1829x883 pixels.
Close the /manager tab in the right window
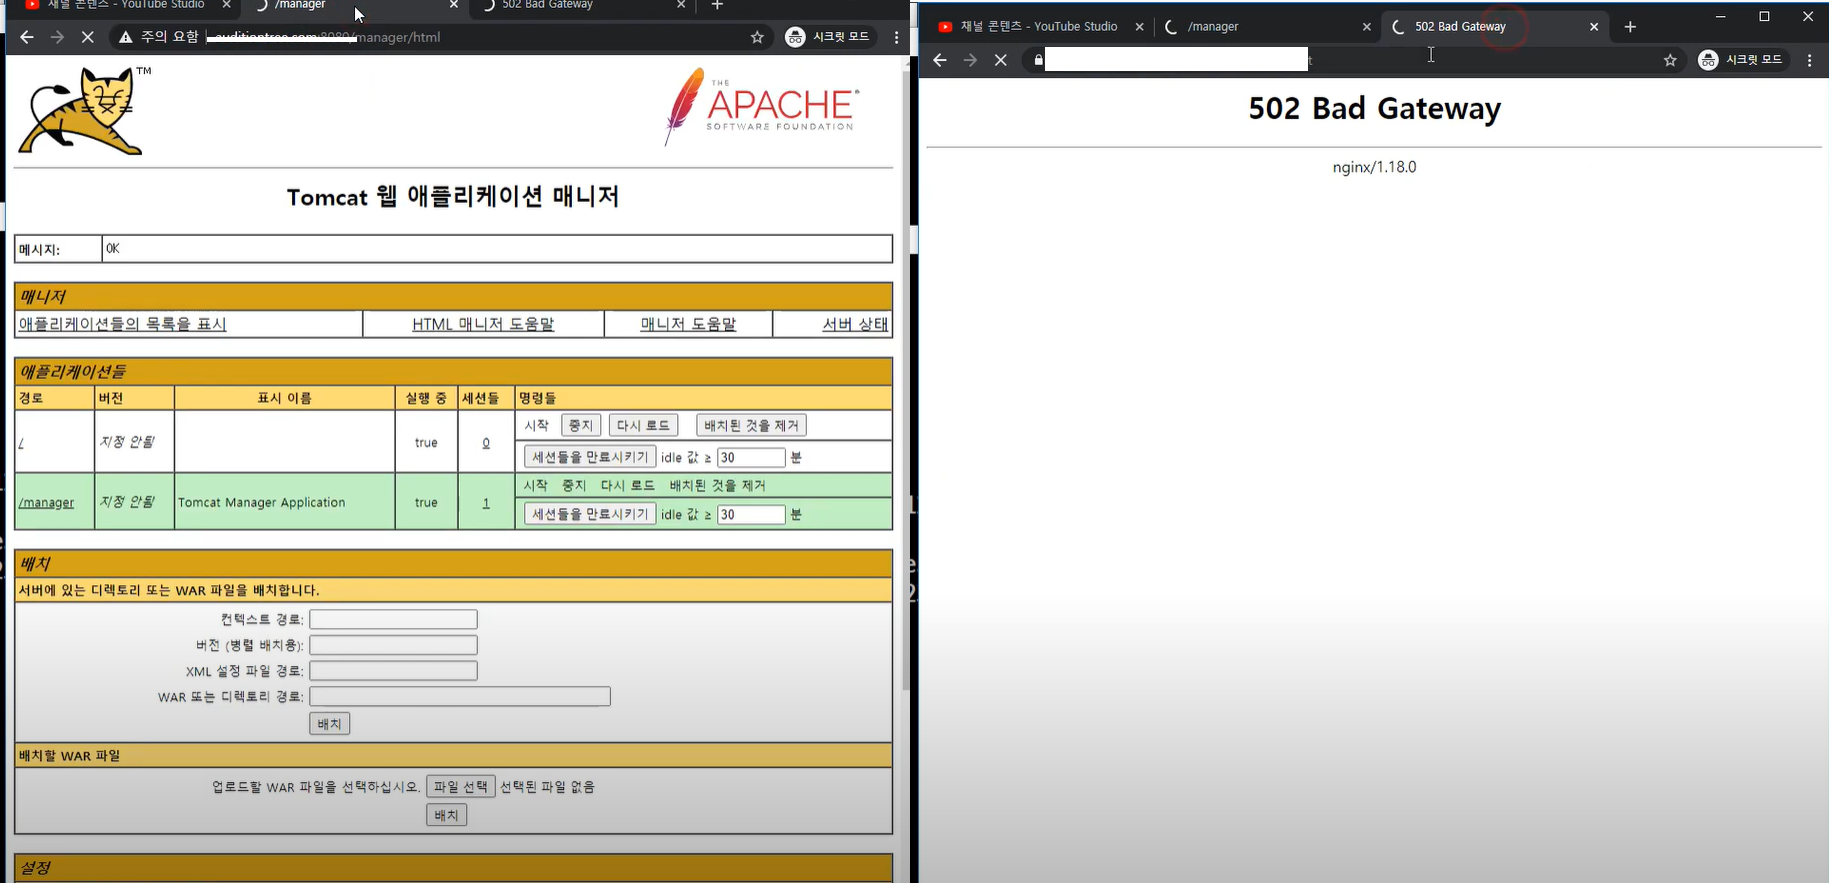1367,27
